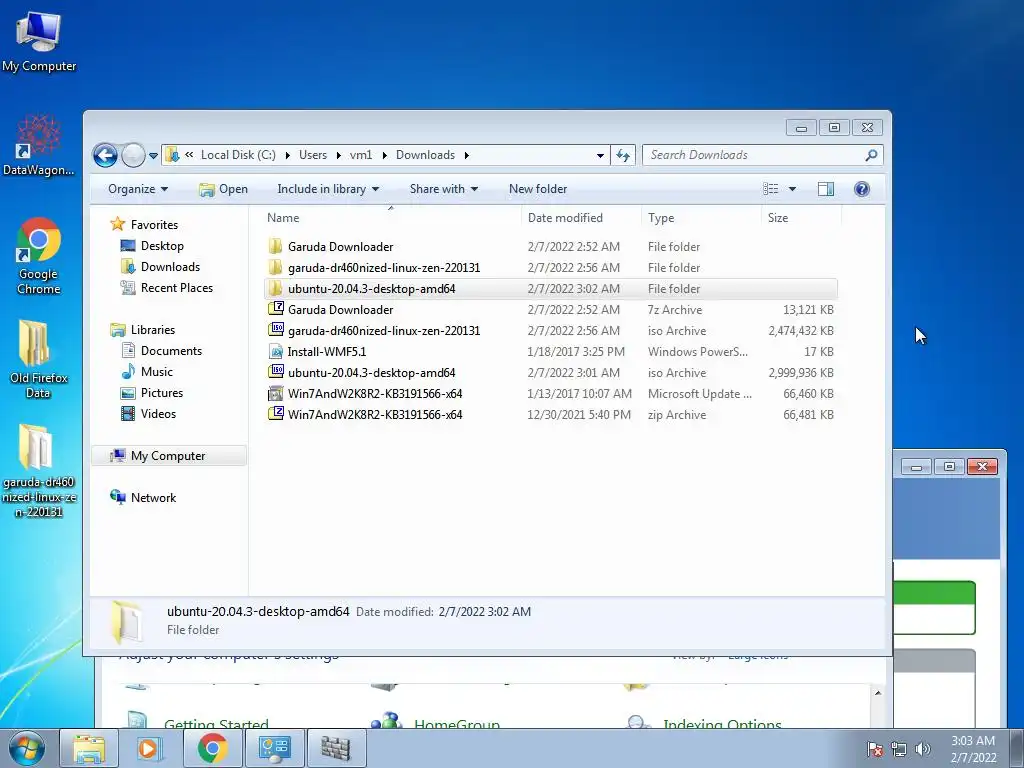
Task: Click the DataWagon desktop shortcut
Action: [x=39, y=145]
